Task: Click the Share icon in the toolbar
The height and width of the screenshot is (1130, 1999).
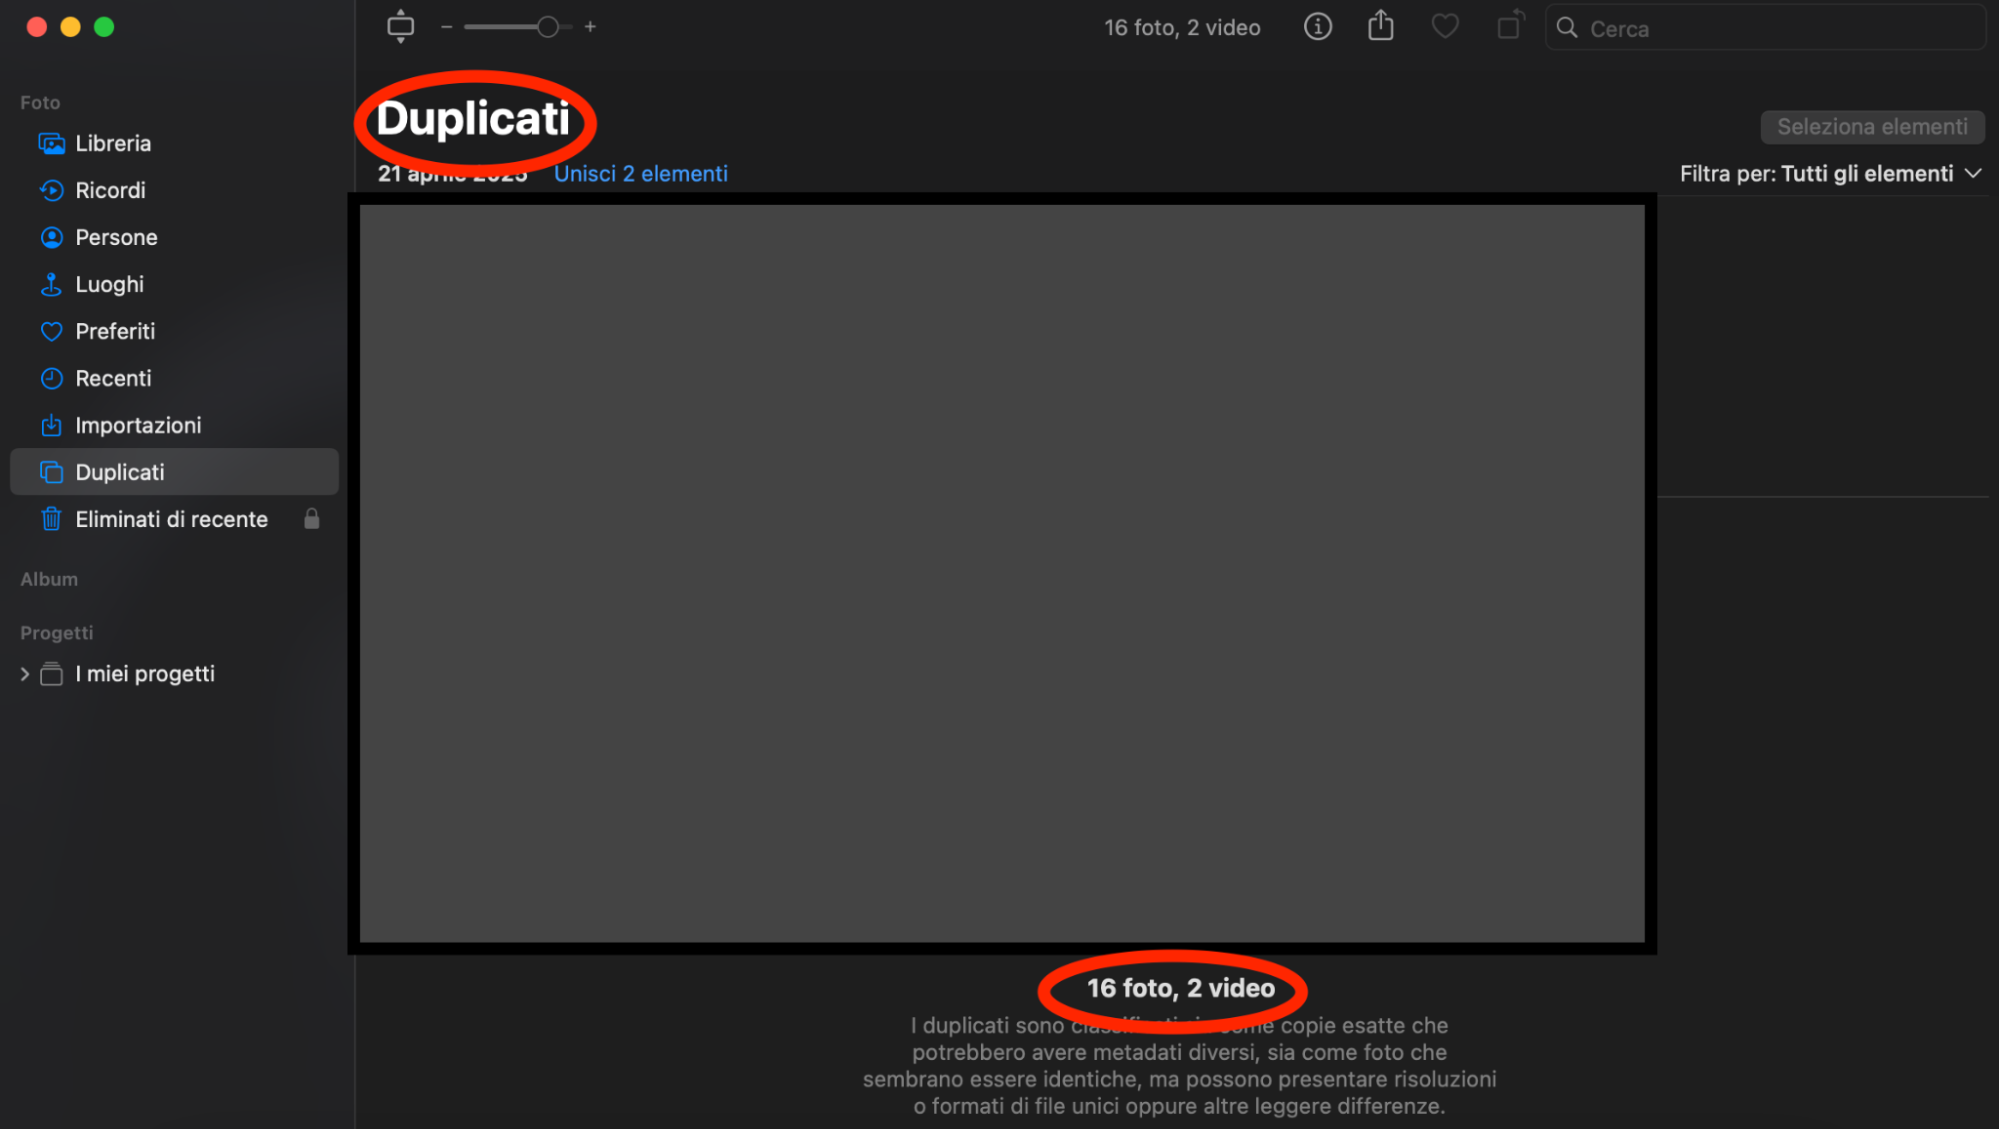Action: pyautogui.click(x=1380, y=26)
